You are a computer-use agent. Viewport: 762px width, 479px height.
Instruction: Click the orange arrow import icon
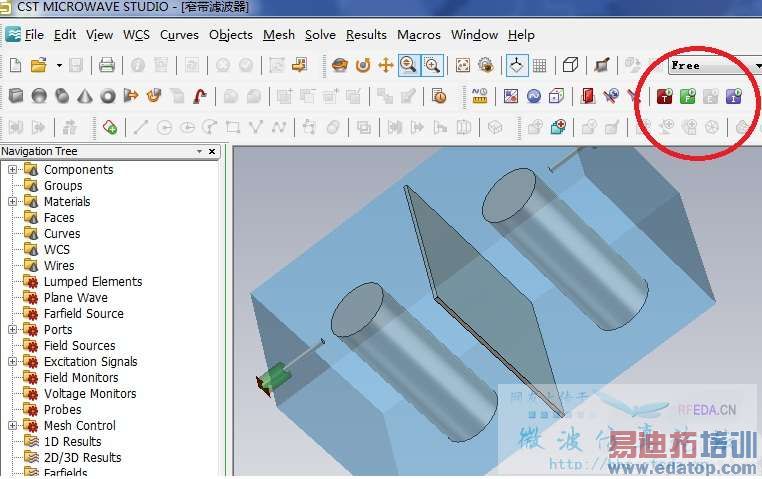point(300,65)
